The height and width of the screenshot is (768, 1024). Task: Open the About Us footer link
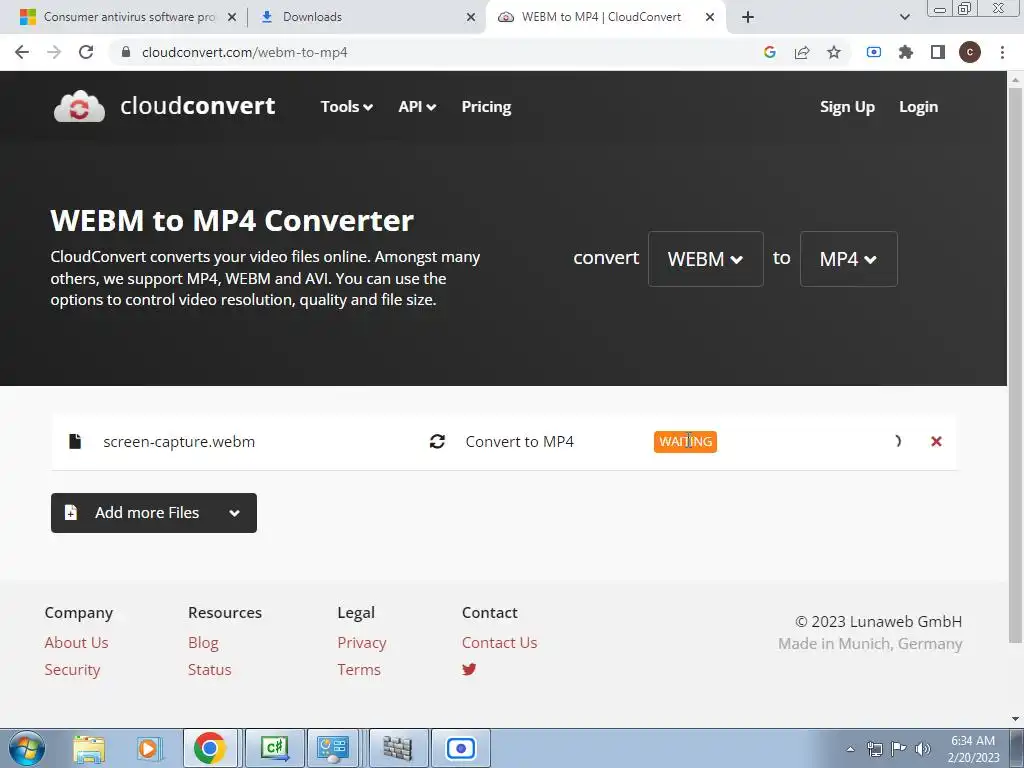coord(76,643)
